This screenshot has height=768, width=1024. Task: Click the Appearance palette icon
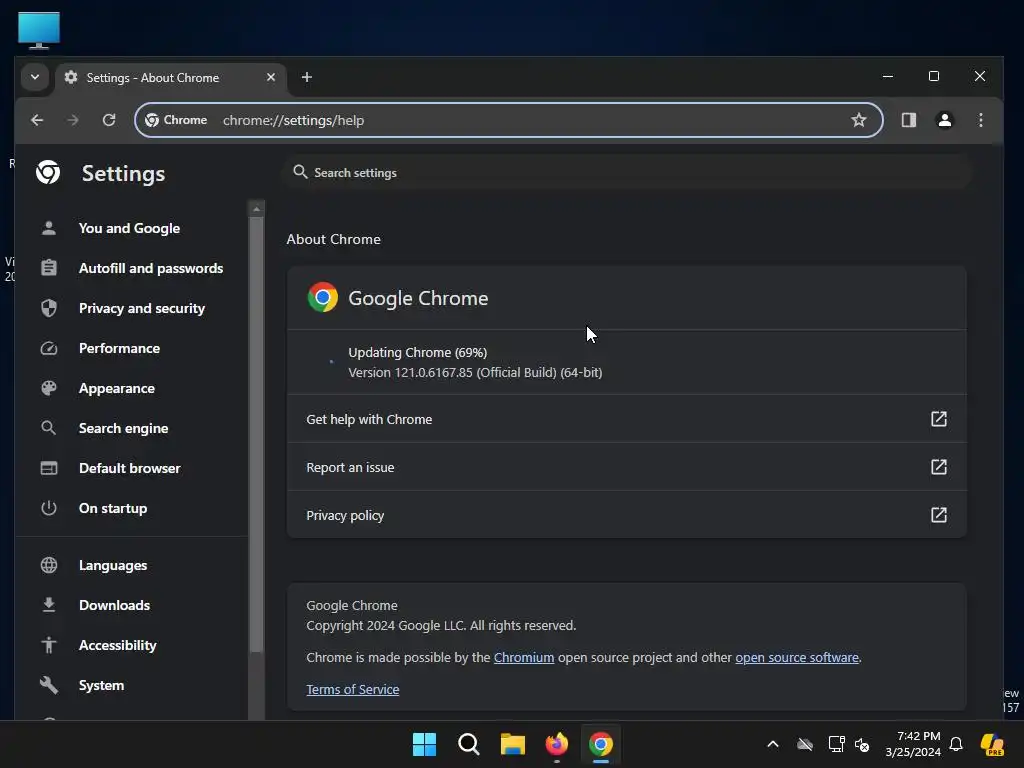(x=49, y=388)
